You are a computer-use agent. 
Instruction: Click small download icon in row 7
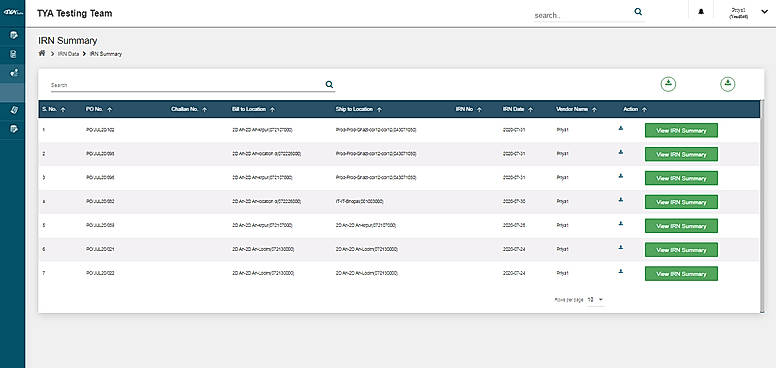coord(621,272)
